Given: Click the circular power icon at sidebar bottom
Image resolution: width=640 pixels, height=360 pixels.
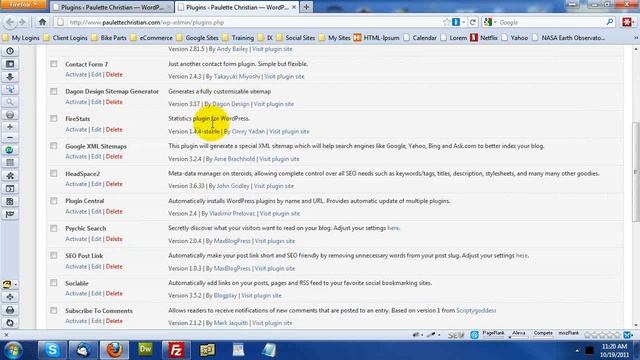Looking at the screenshot, I should (x=10, y=323).
